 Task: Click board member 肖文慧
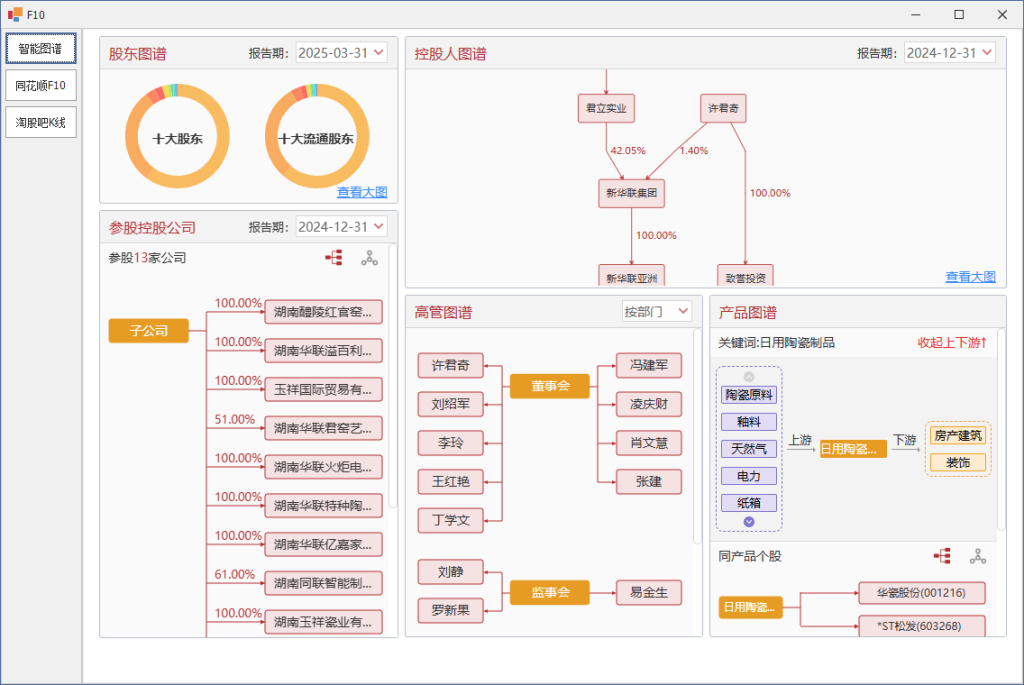[x=648, y=443]
